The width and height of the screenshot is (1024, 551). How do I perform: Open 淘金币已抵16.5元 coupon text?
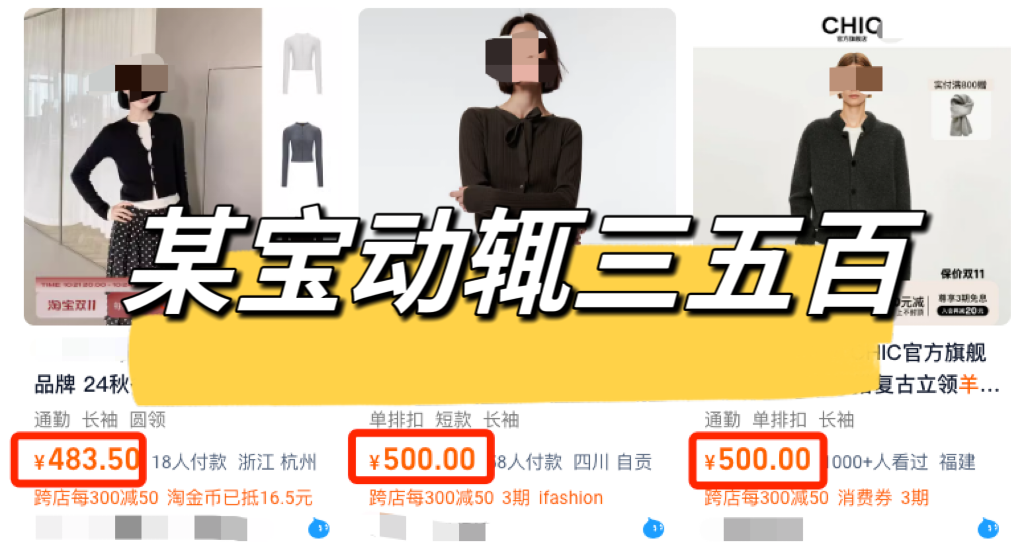(x=240, y=497)
